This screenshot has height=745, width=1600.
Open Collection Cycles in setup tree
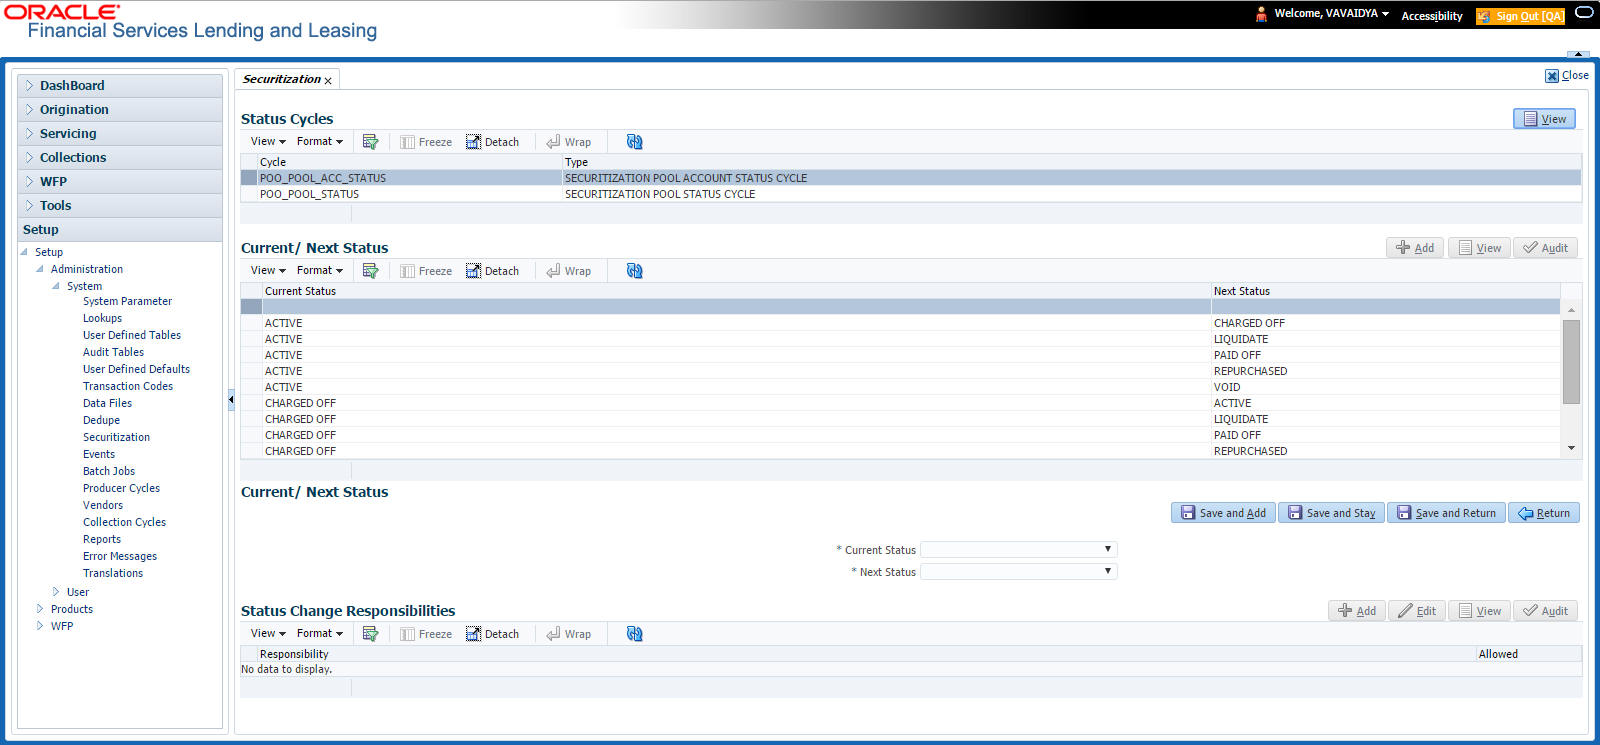click(124, 522)
